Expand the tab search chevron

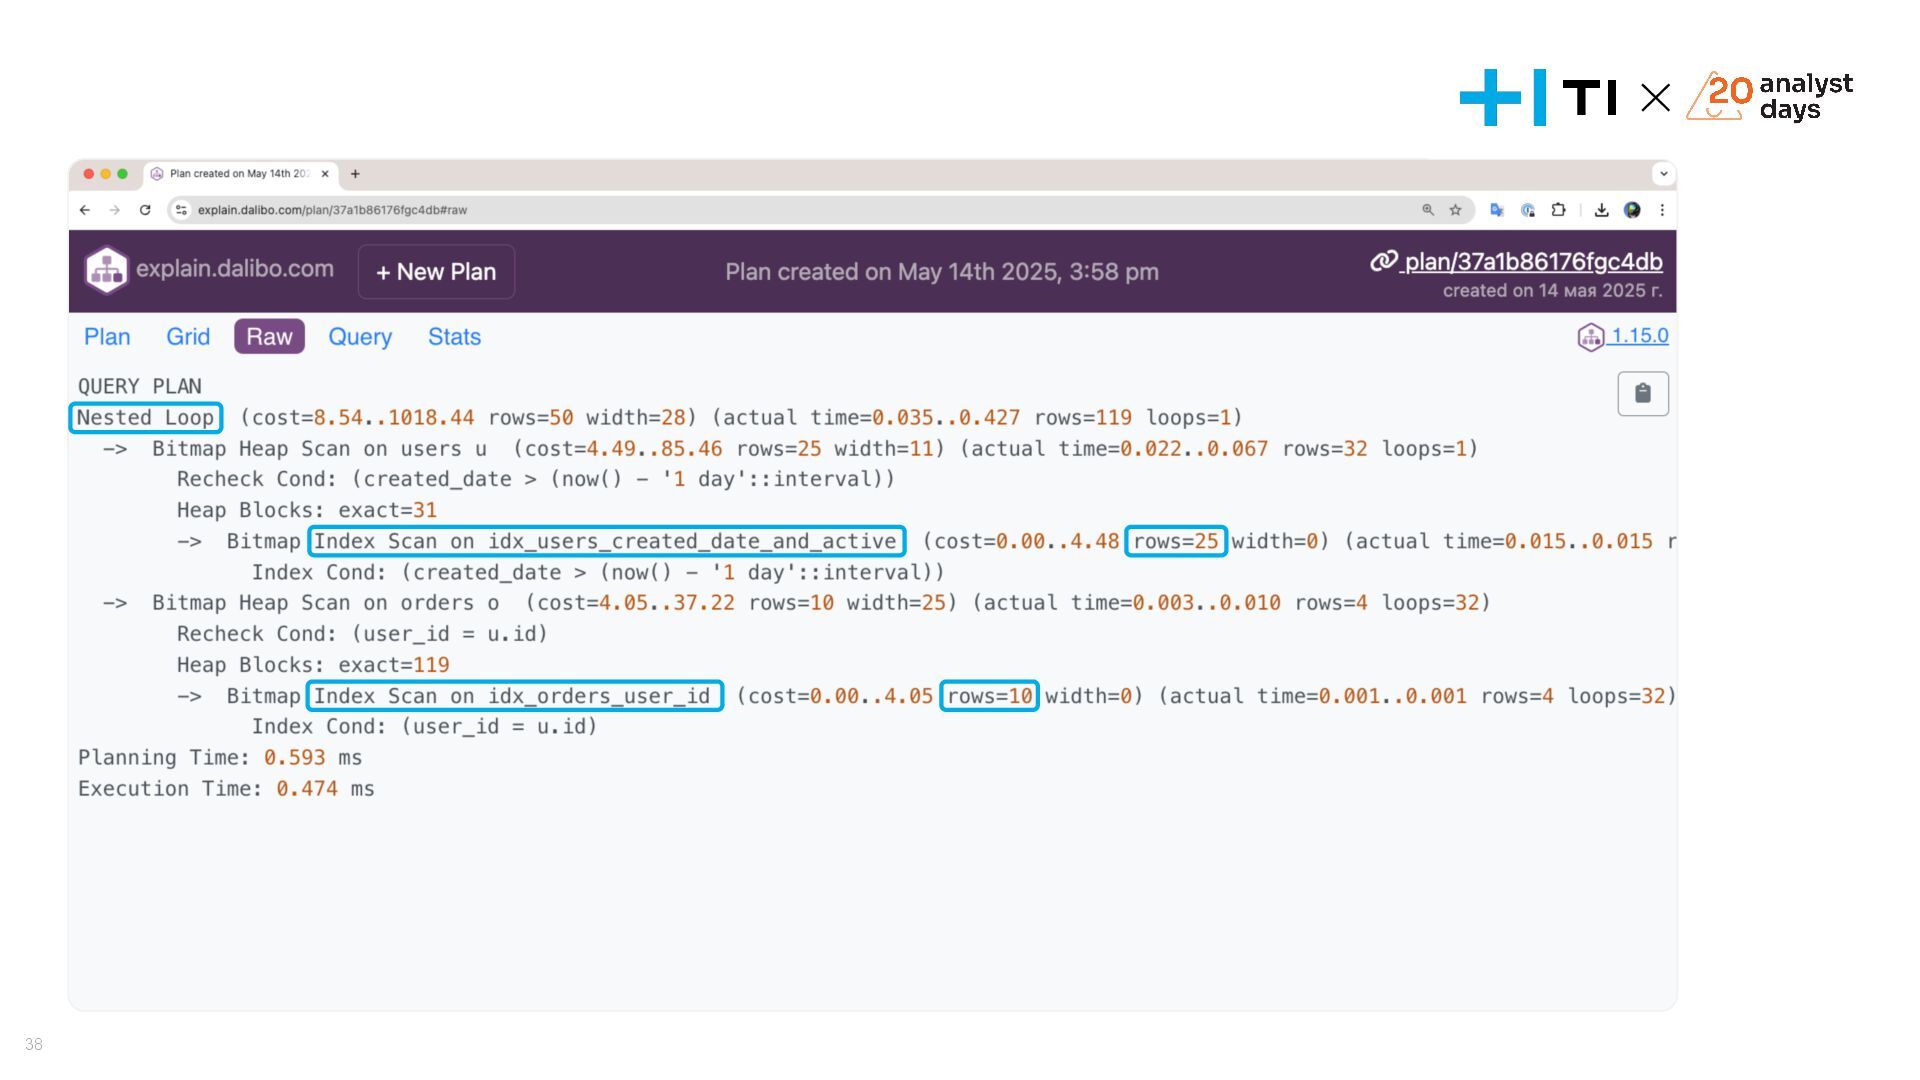(x=1664, y=174)
